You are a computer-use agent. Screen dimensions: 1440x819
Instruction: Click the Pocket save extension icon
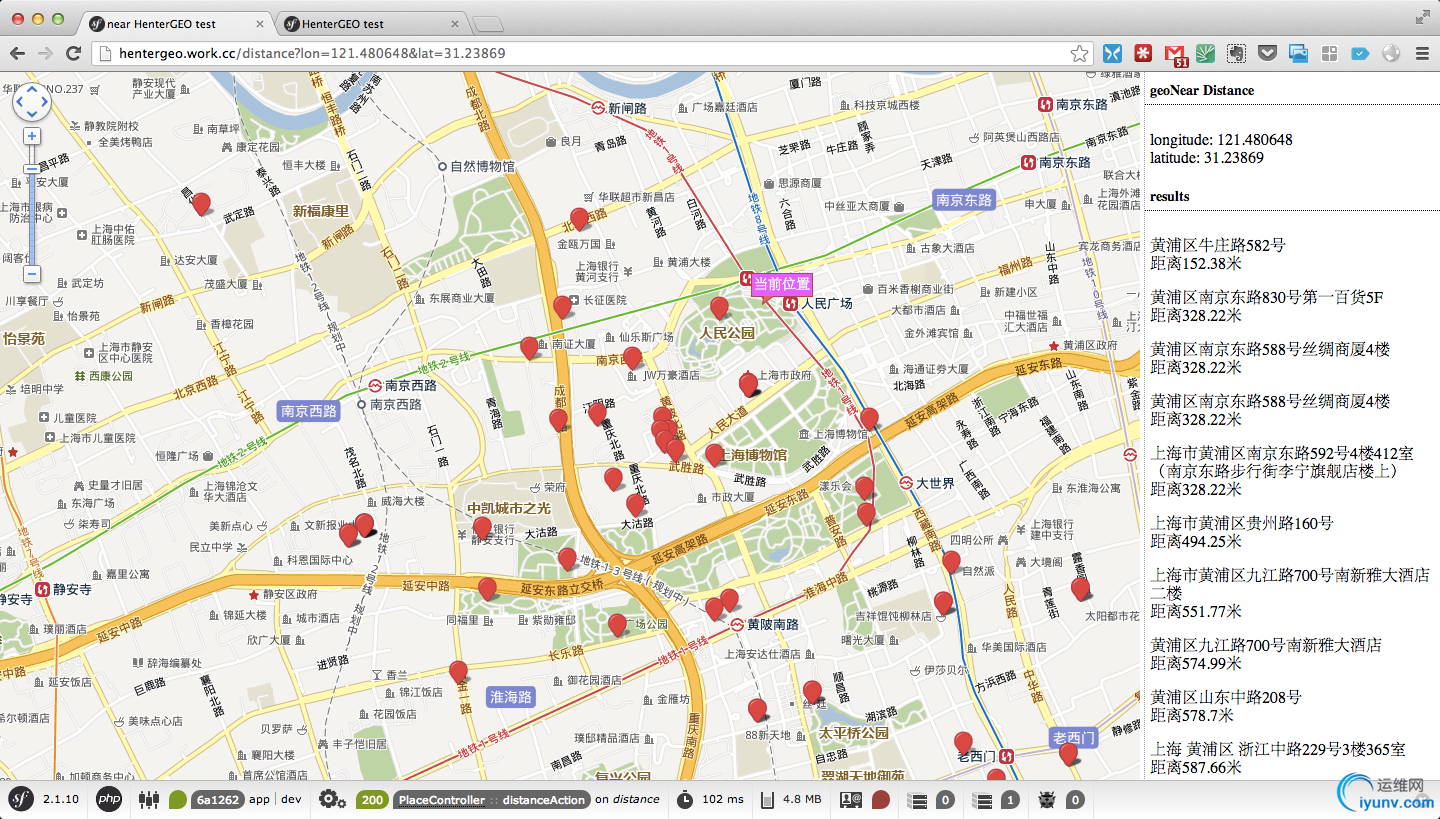tap(1267, 54)
